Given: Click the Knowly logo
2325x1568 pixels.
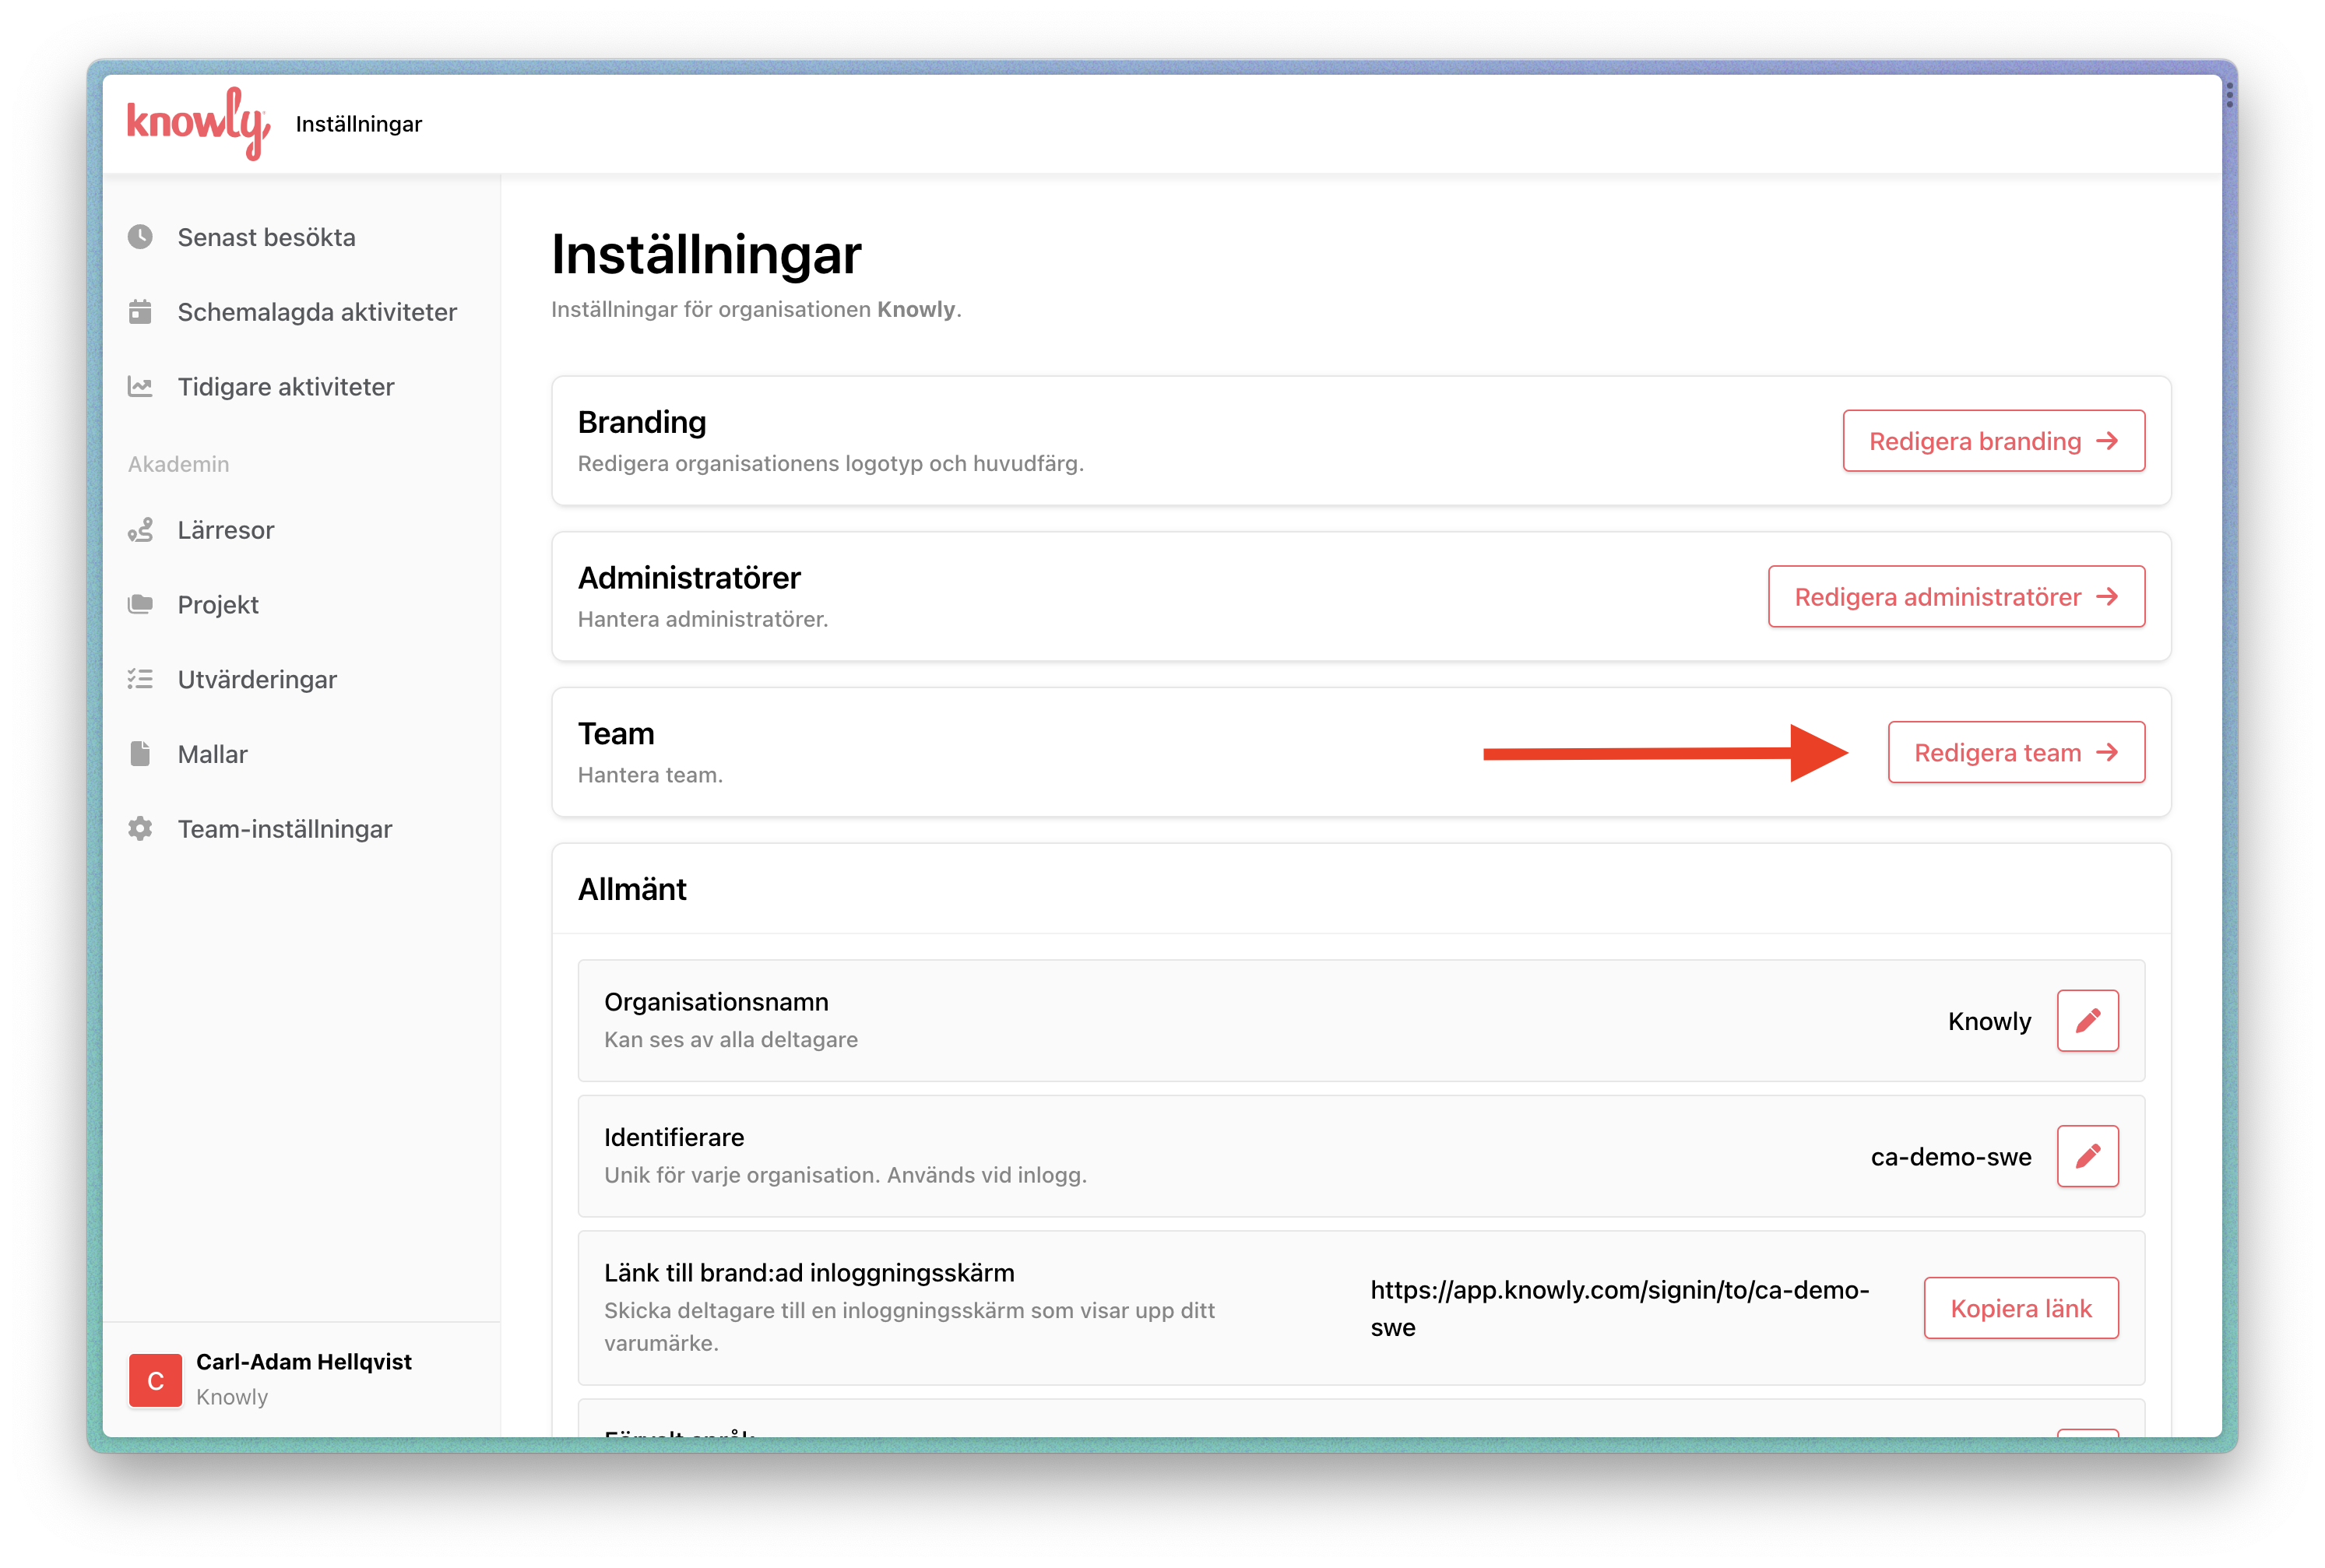Looking at the screenshot, I should pos(198,123).
